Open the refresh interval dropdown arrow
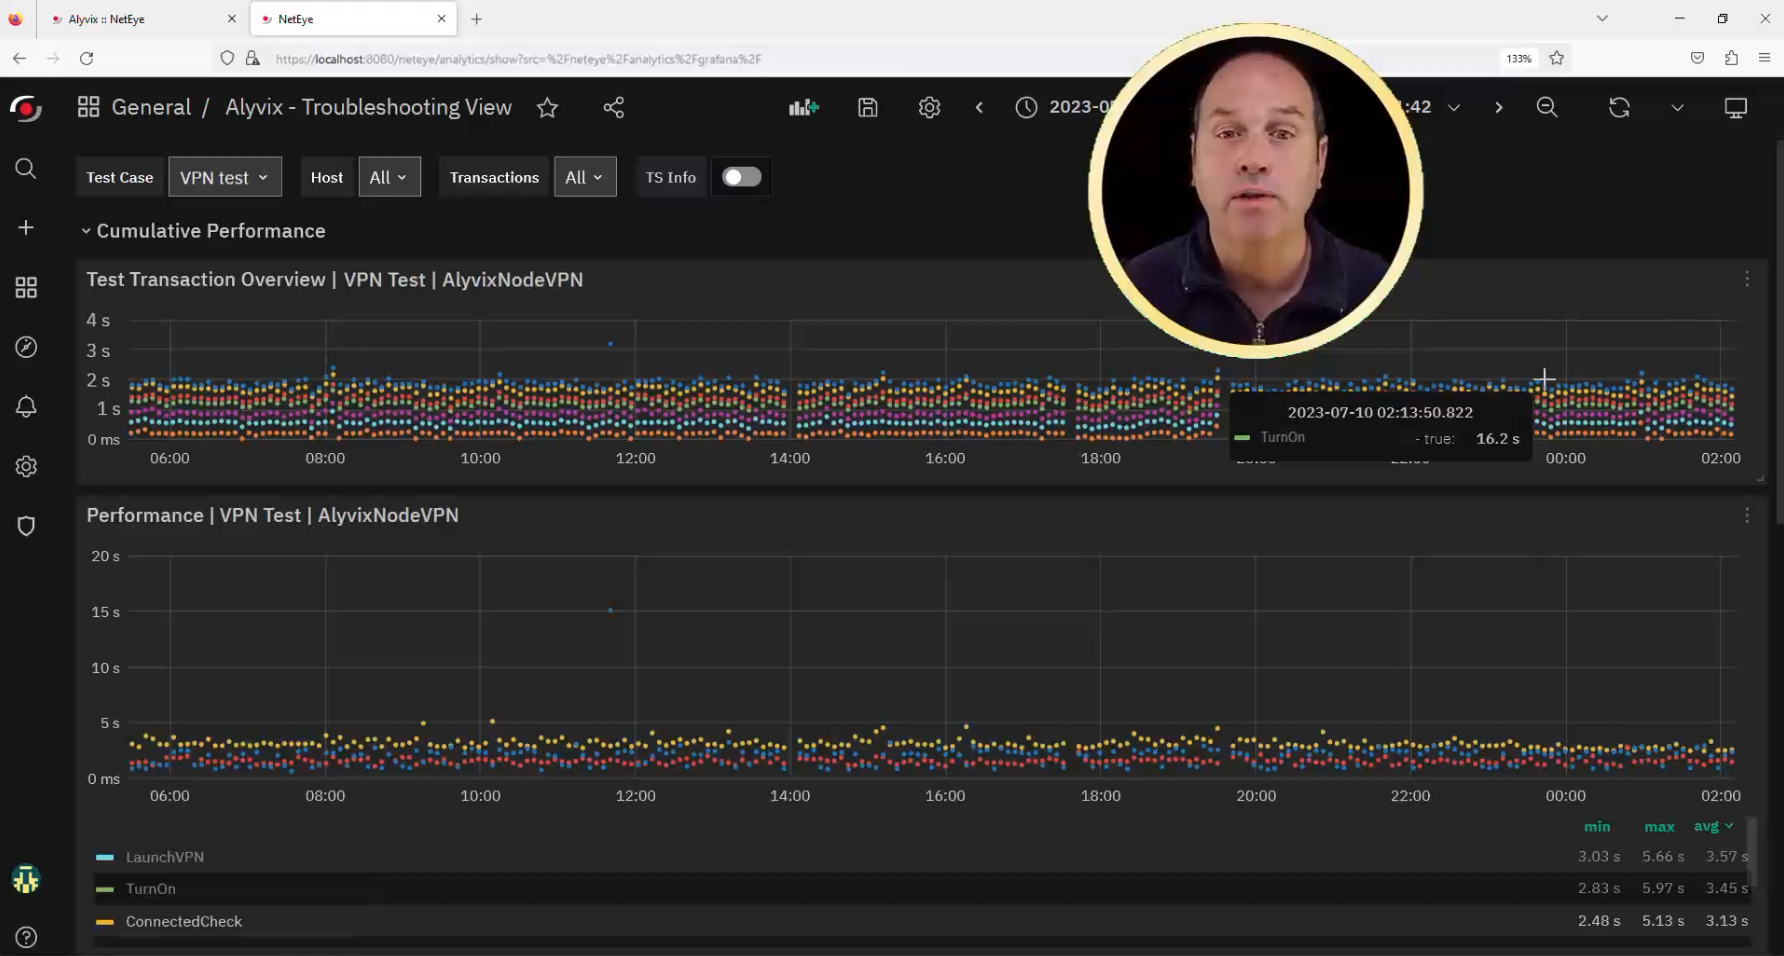 (1677, 107)
